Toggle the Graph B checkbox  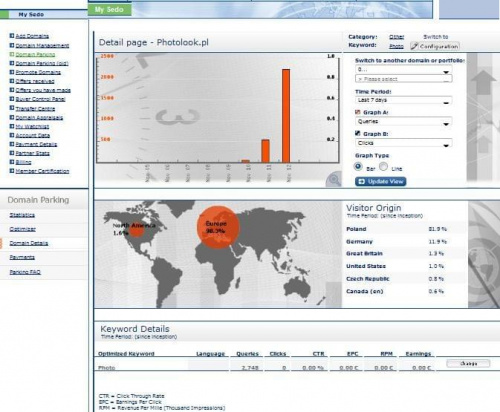pyautogui.click(x=358, y=133)
